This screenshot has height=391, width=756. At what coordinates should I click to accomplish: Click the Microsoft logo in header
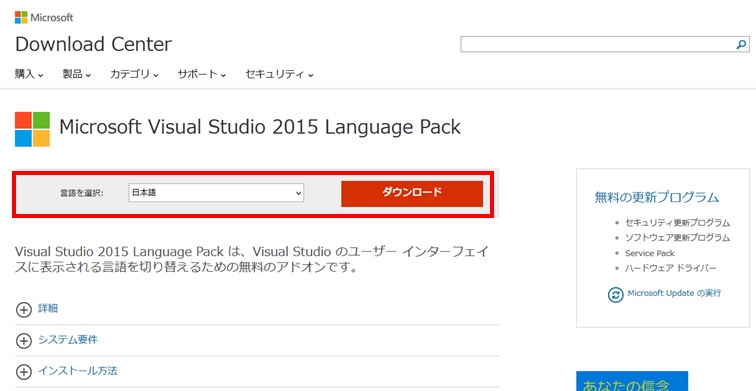[x=44, y=17]
